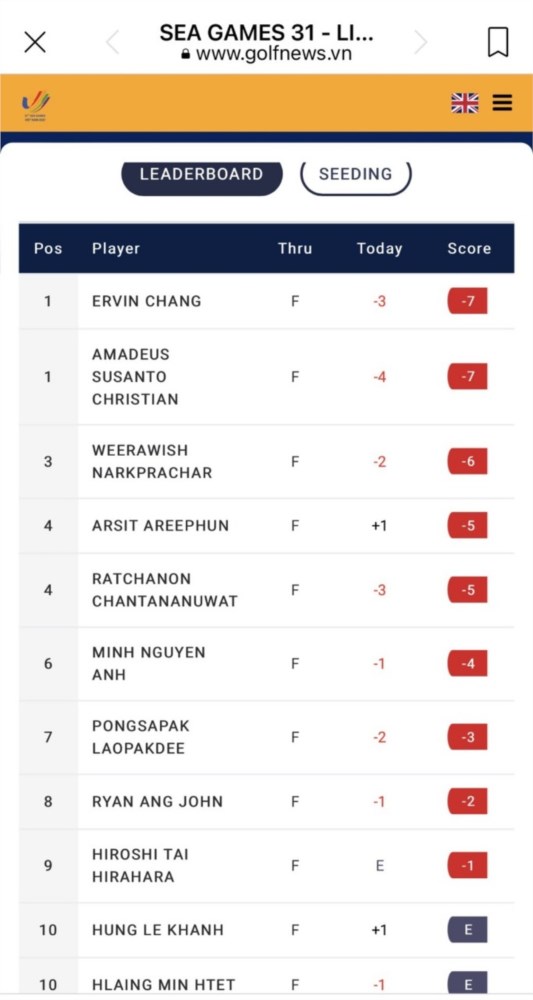
Task: Tap the www.golfnews.vn address
Action: pos(266,54)
